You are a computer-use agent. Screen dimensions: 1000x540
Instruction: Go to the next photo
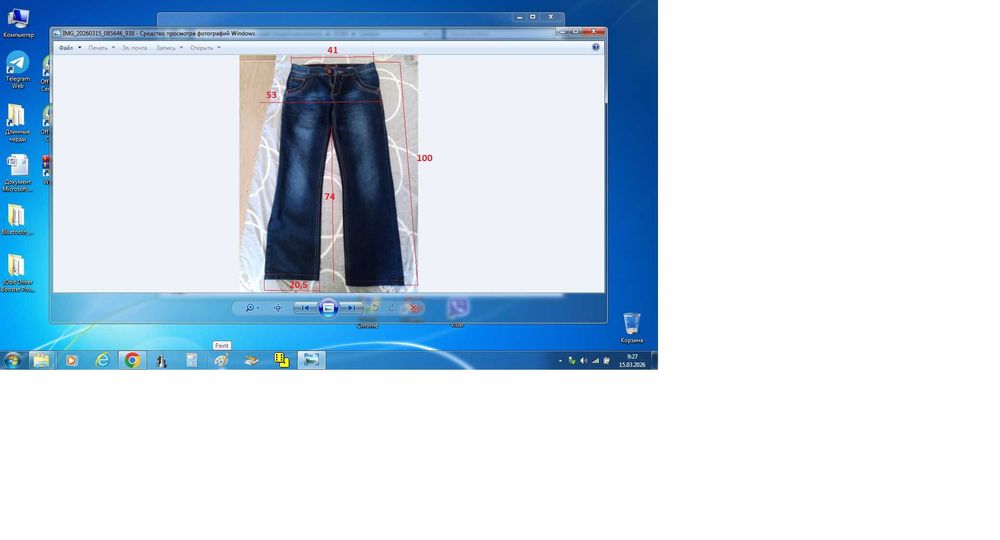coord(350,308)
